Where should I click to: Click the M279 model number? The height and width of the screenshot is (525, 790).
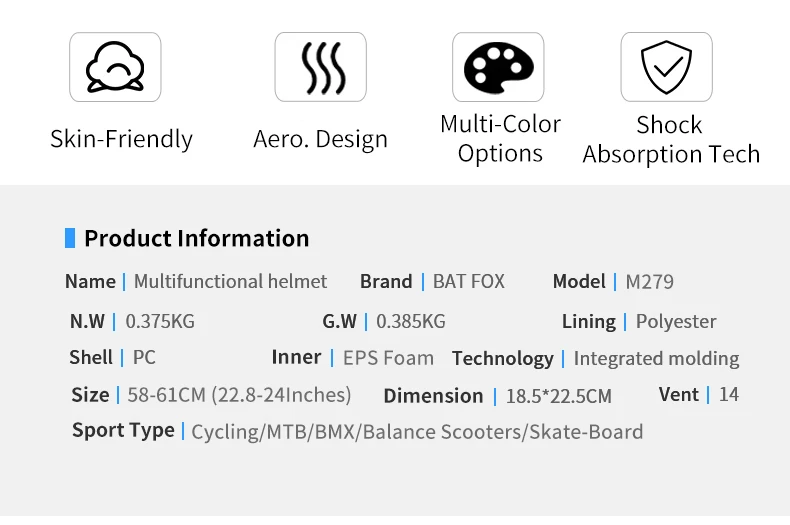pos(649,282)
